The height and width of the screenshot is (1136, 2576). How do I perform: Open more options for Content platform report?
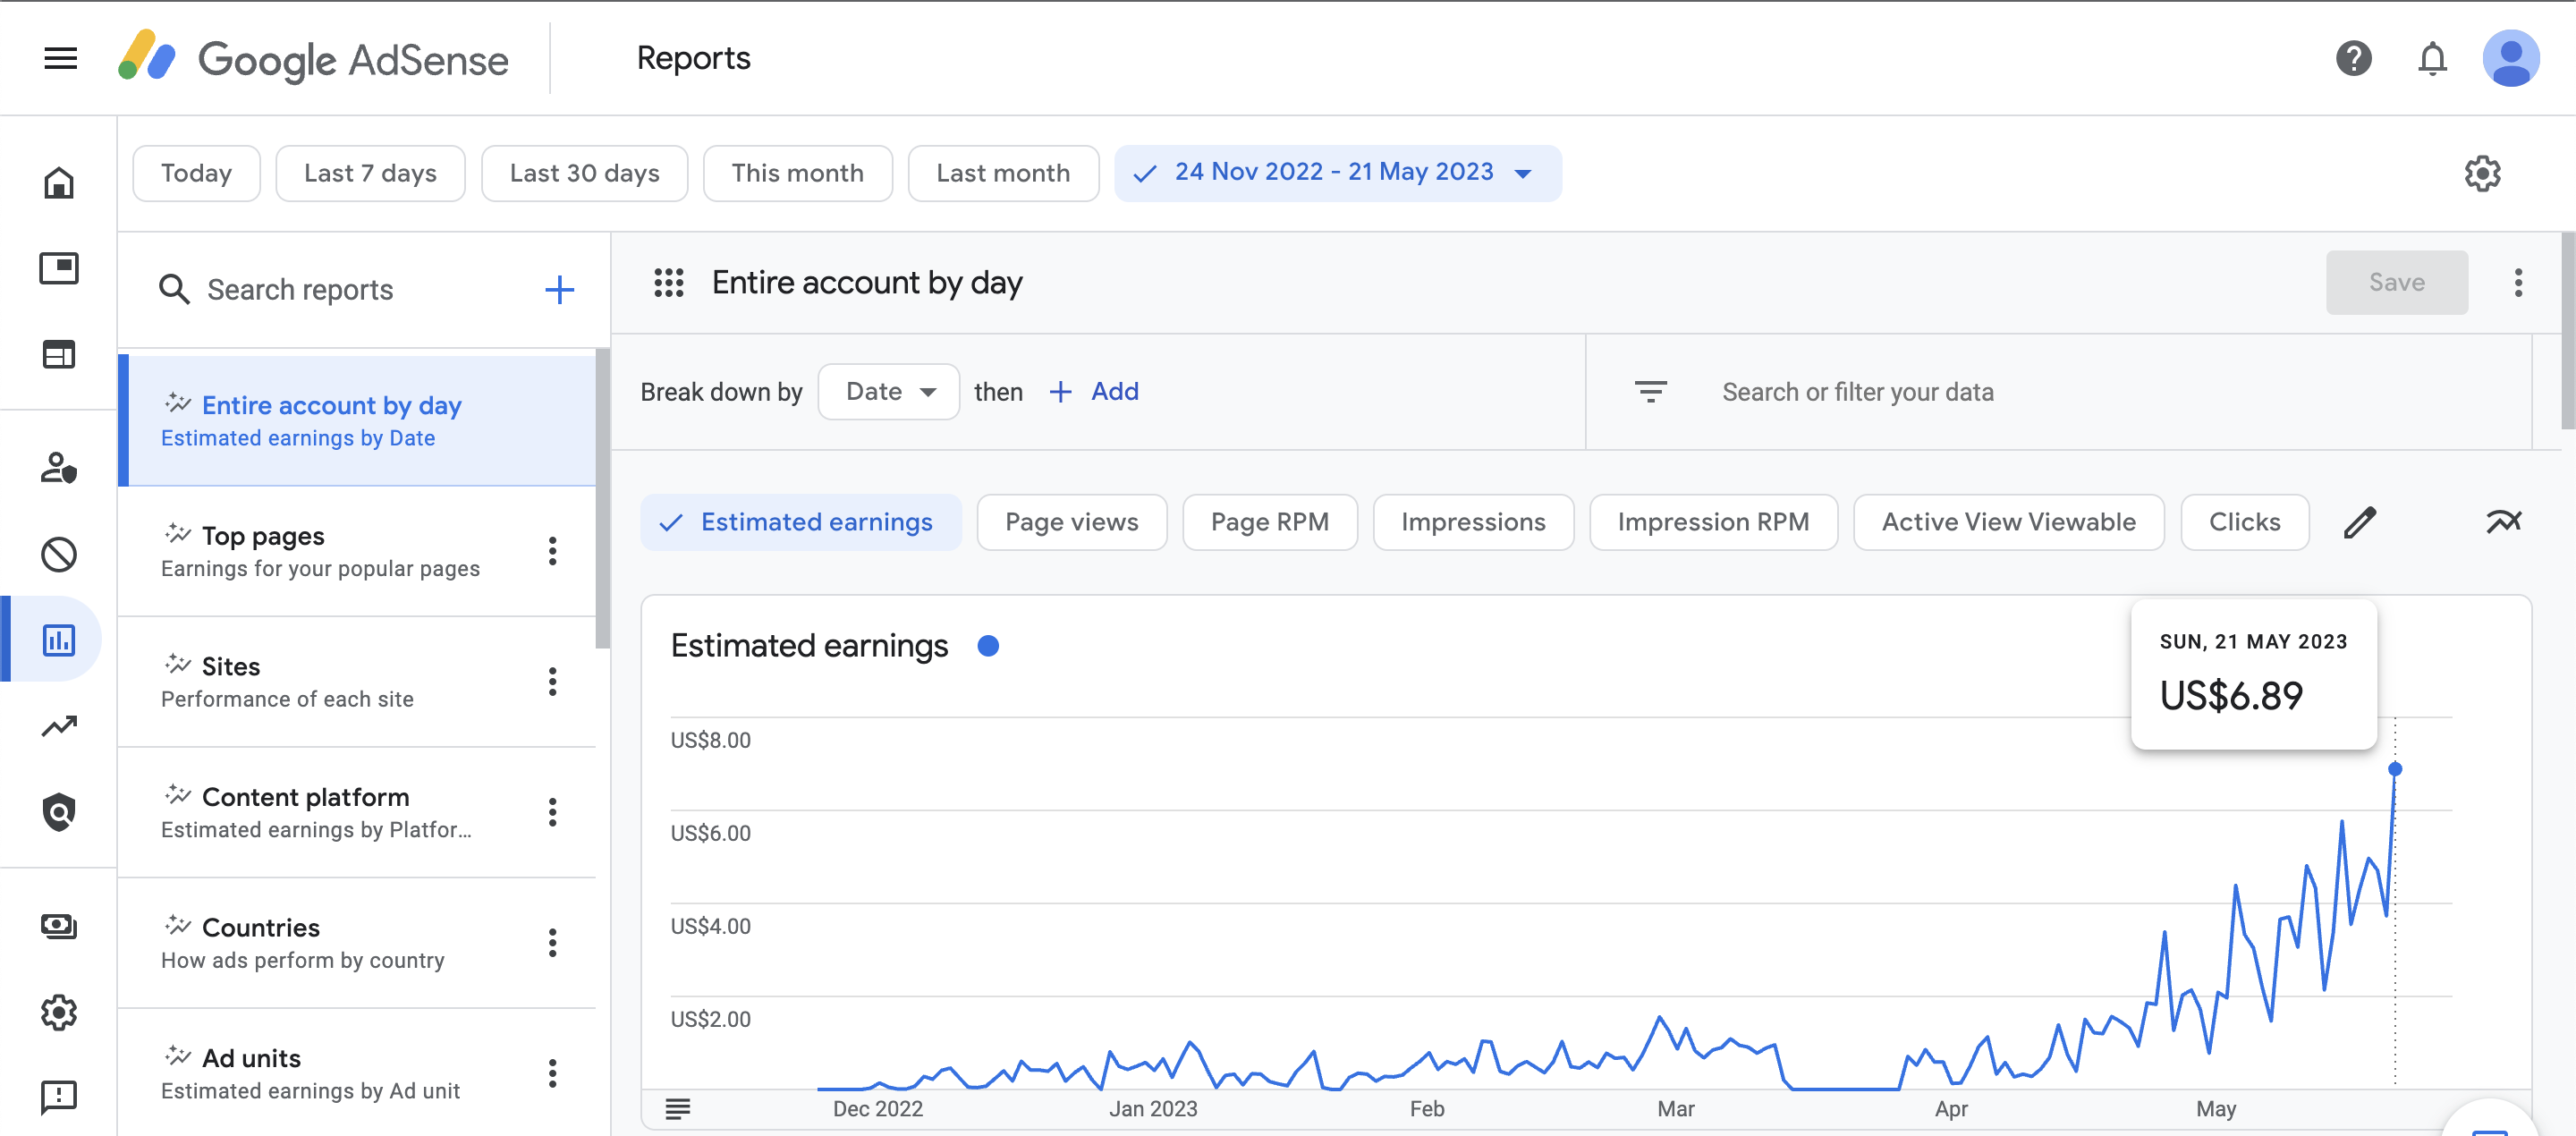(x=552, y=812)
